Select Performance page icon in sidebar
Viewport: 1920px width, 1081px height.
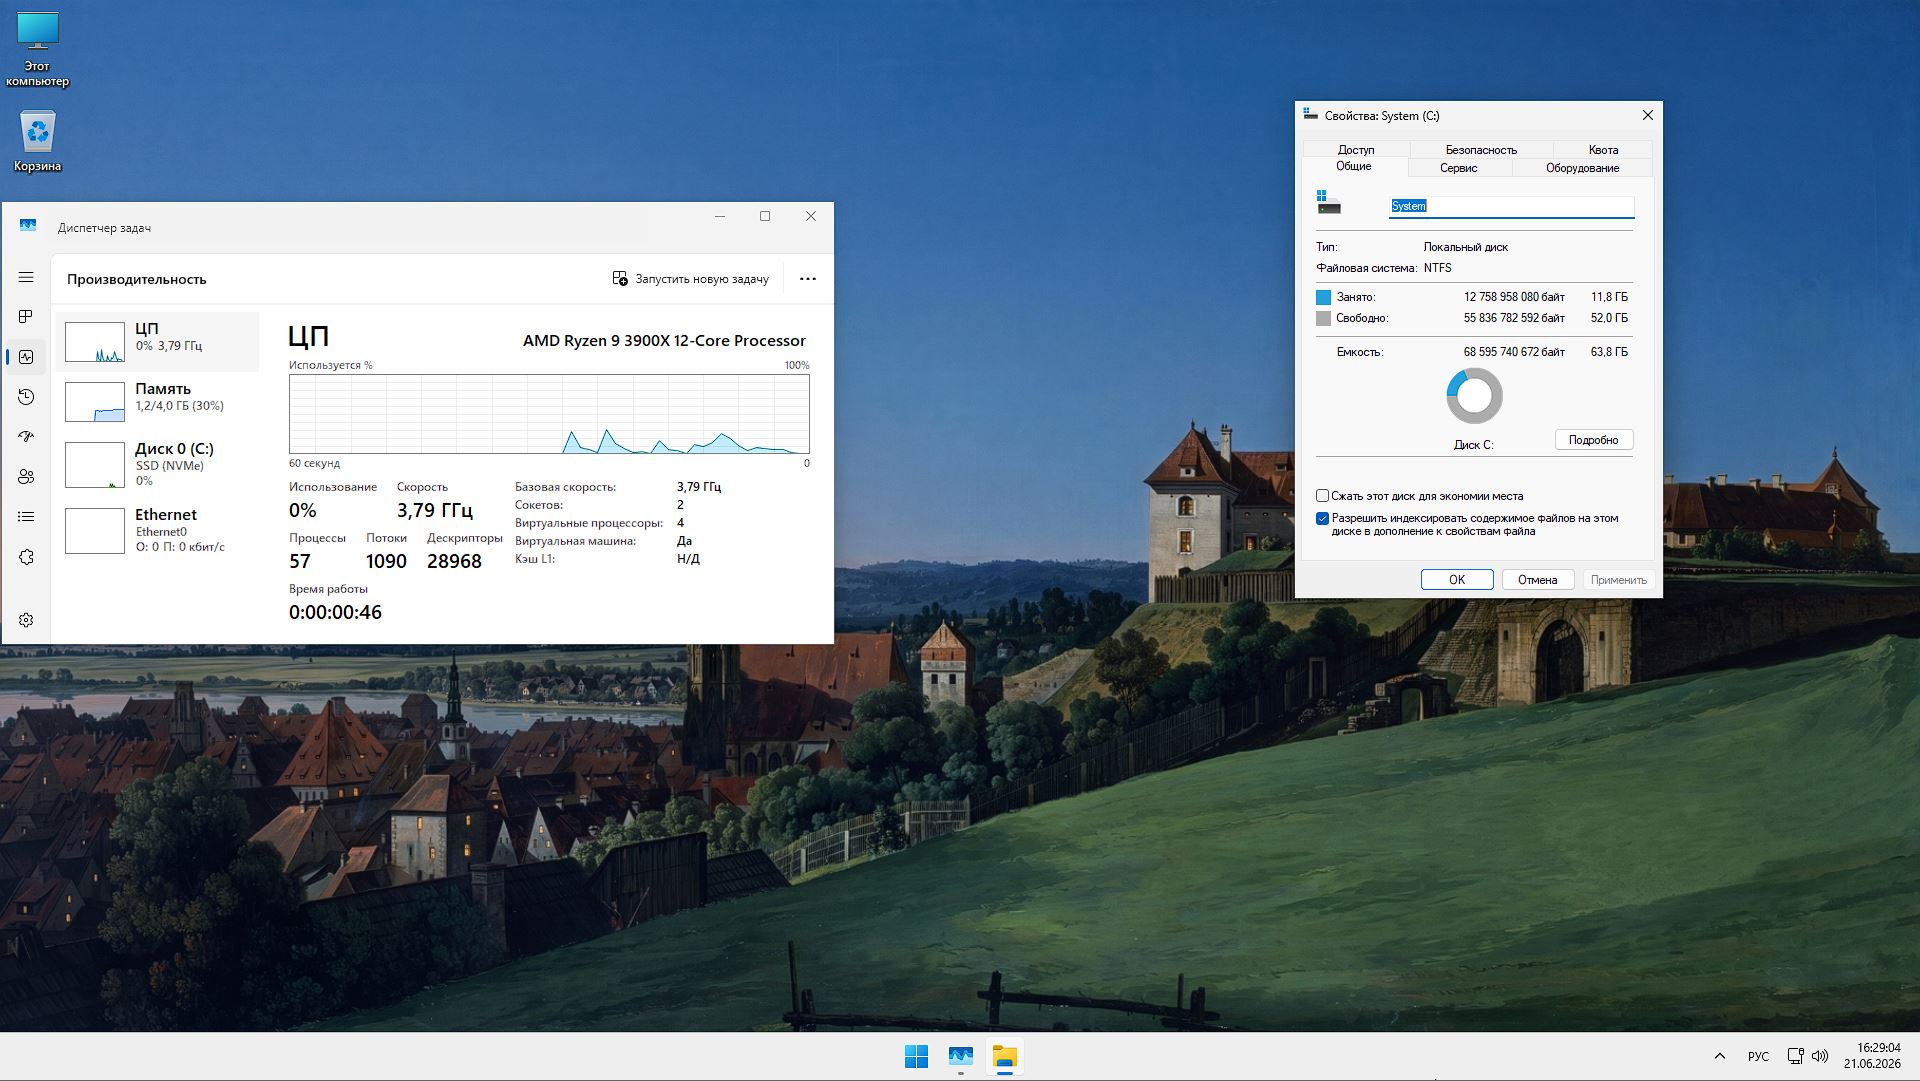(x=26, y=357)
